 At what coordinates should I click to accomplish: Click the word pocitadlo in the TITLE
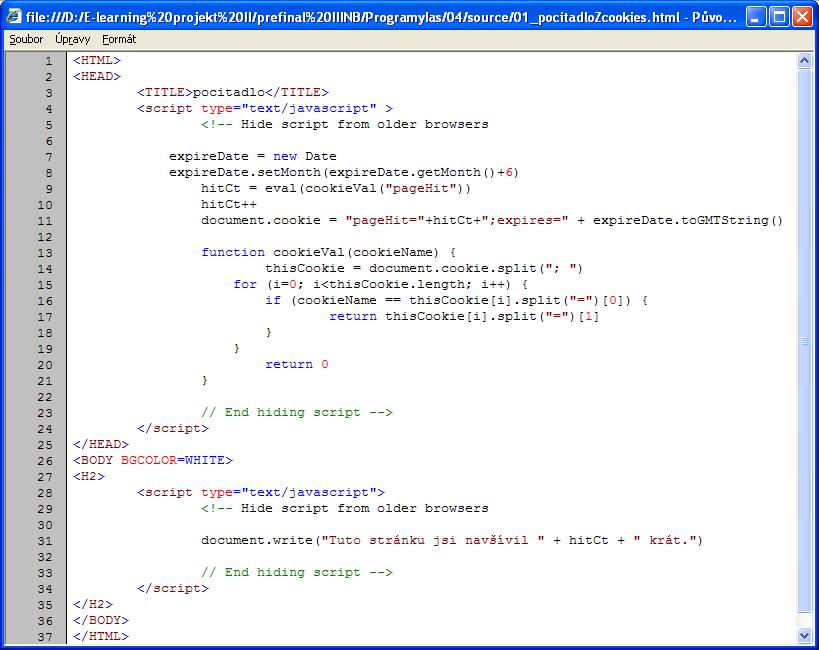[229, 92]
